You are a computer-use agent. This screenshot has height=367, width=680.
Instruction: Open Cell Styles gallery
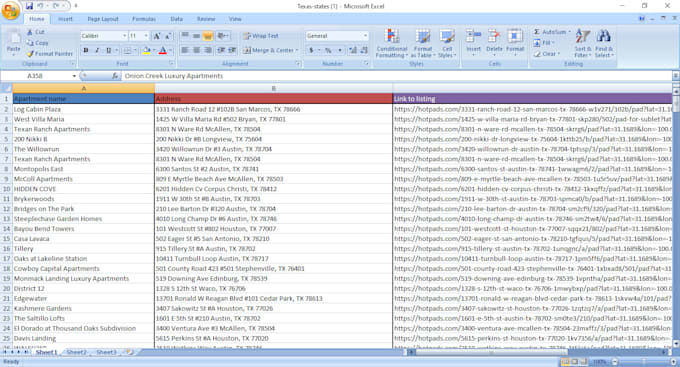point(447,43)
